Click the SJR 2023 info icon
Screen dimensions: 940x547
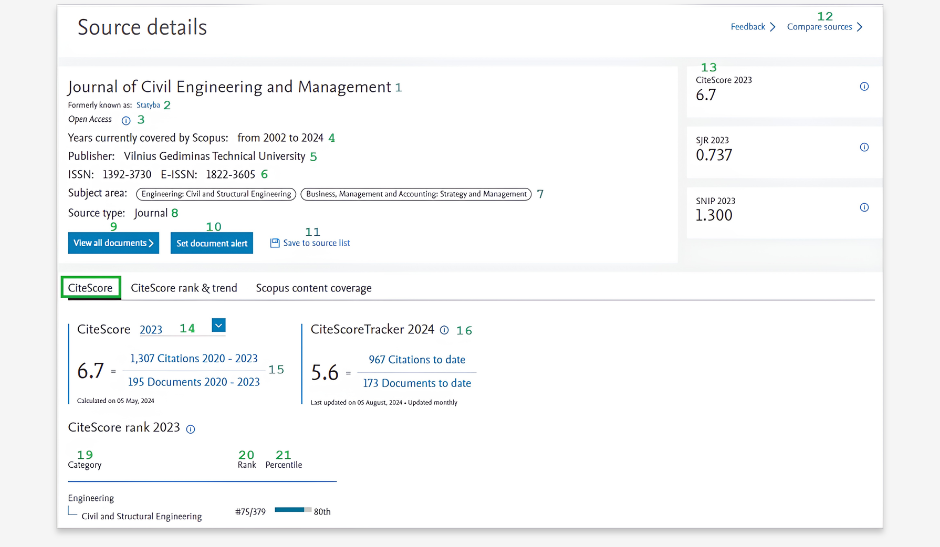coord(864,147)
